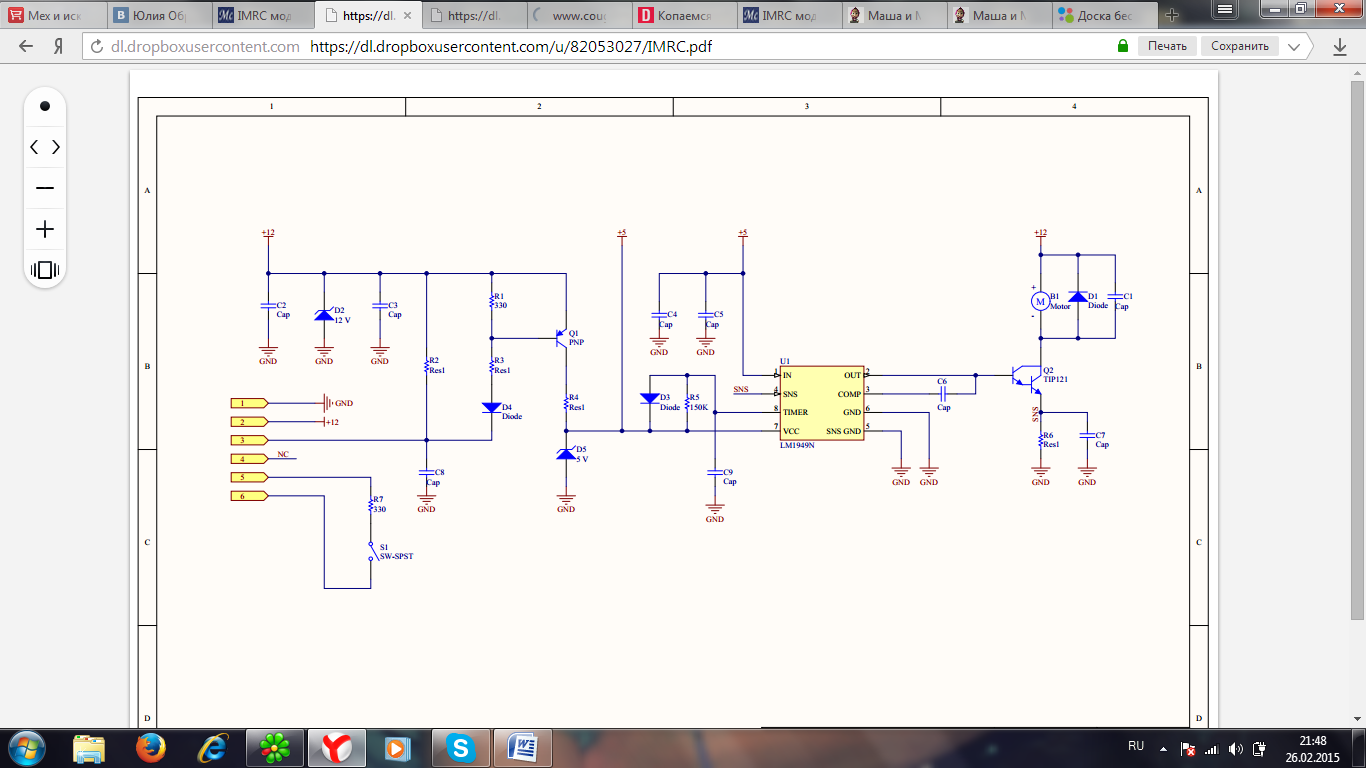Open Firefox from the taskbar

point(150,747)
